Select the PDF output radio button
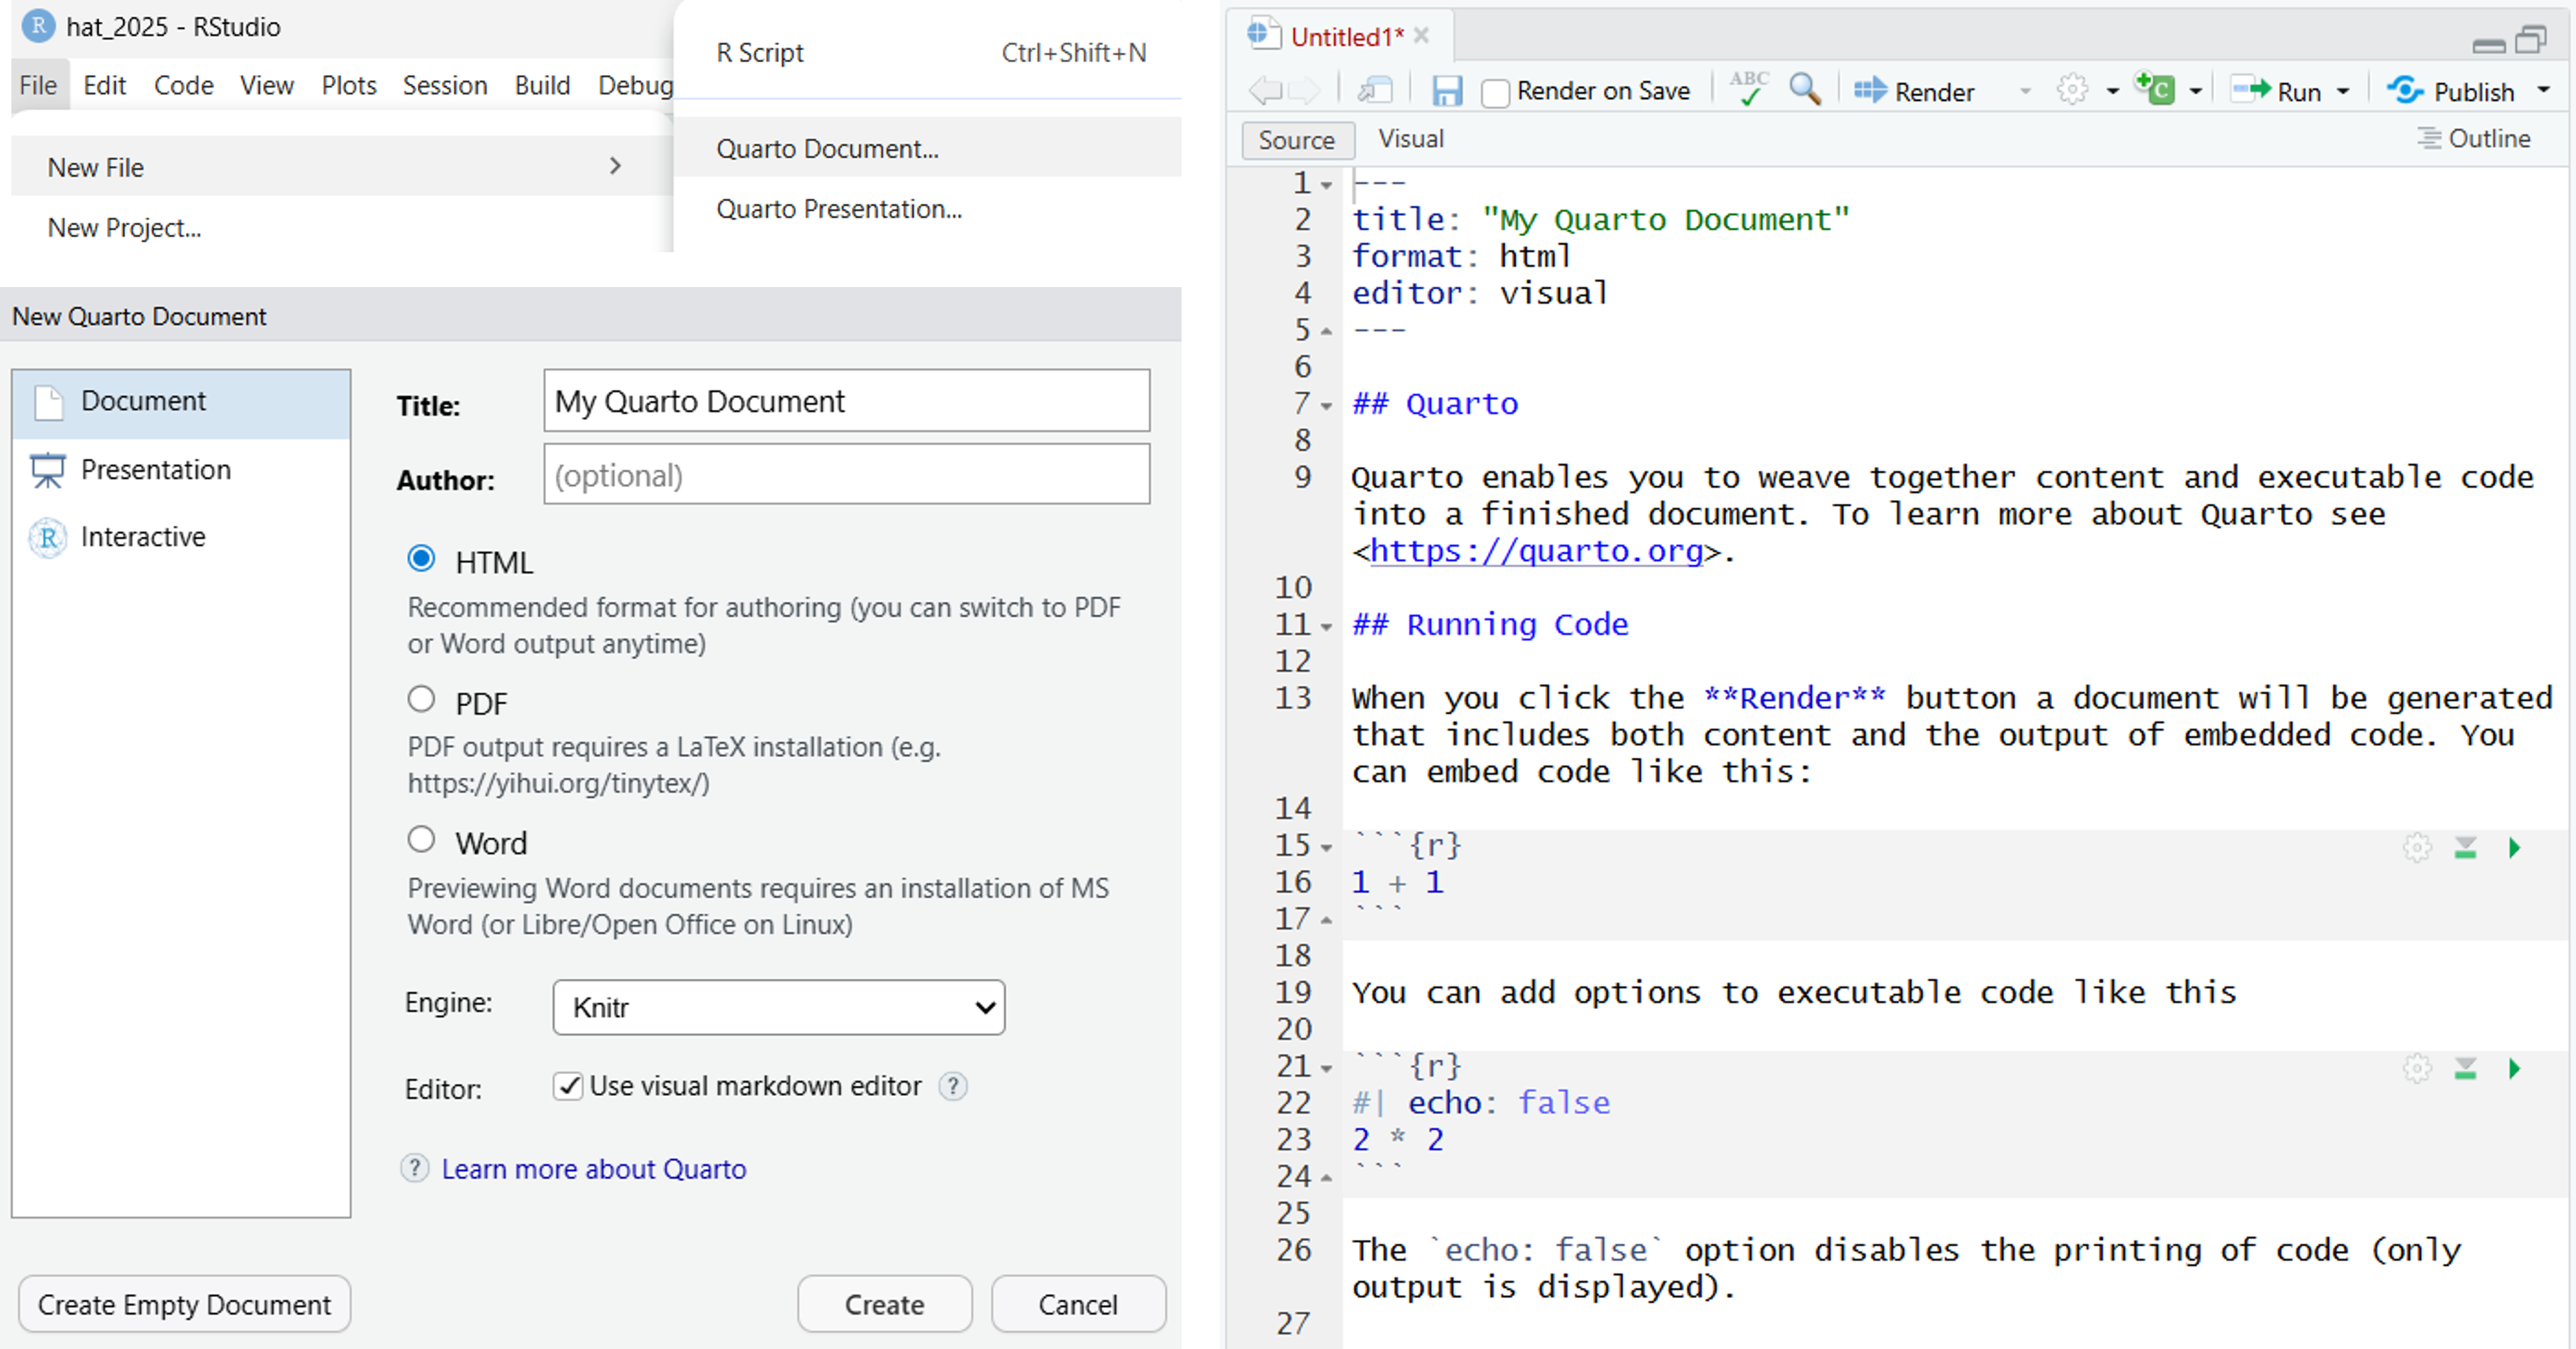Screen dimensions: 2576x1349 421,699
